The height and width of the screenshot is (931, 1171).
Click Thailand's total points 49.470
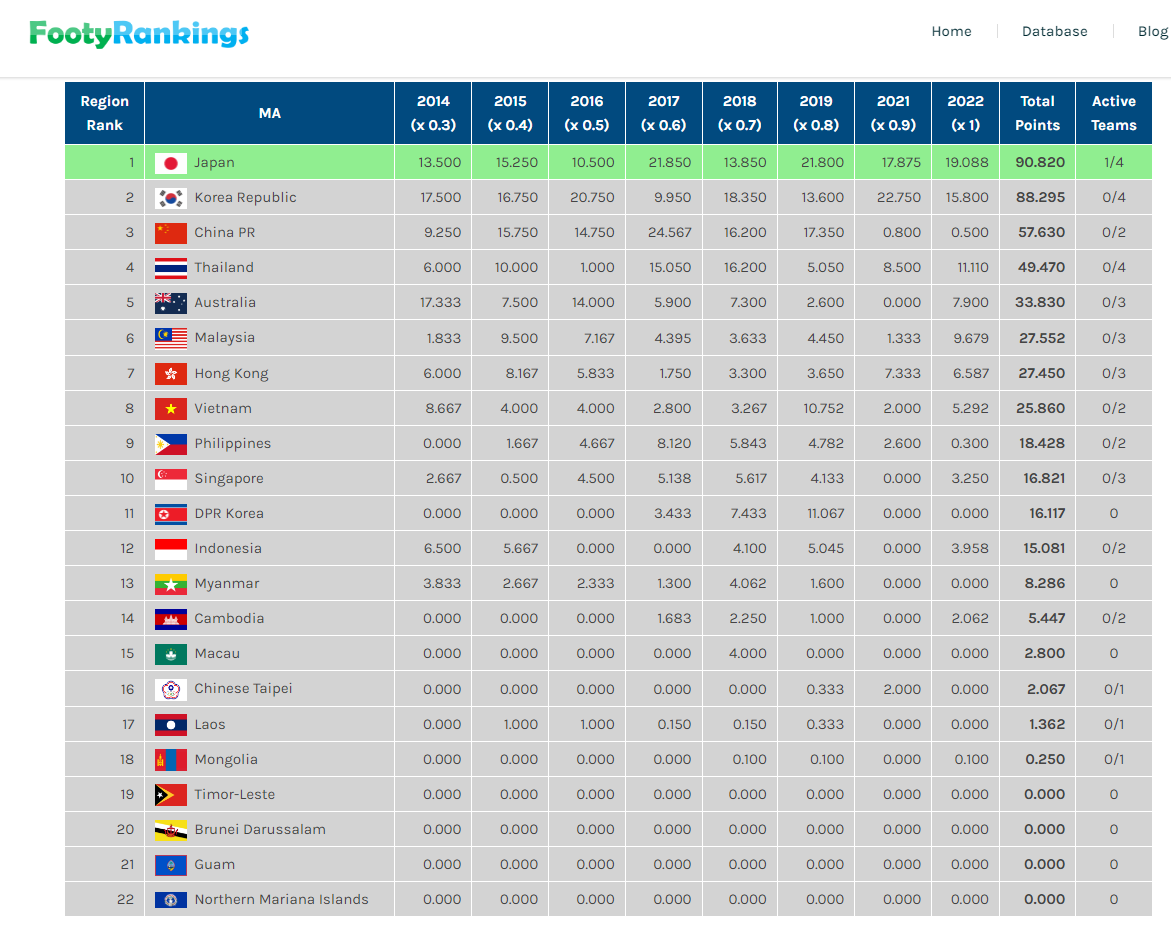pos(1042,267)
